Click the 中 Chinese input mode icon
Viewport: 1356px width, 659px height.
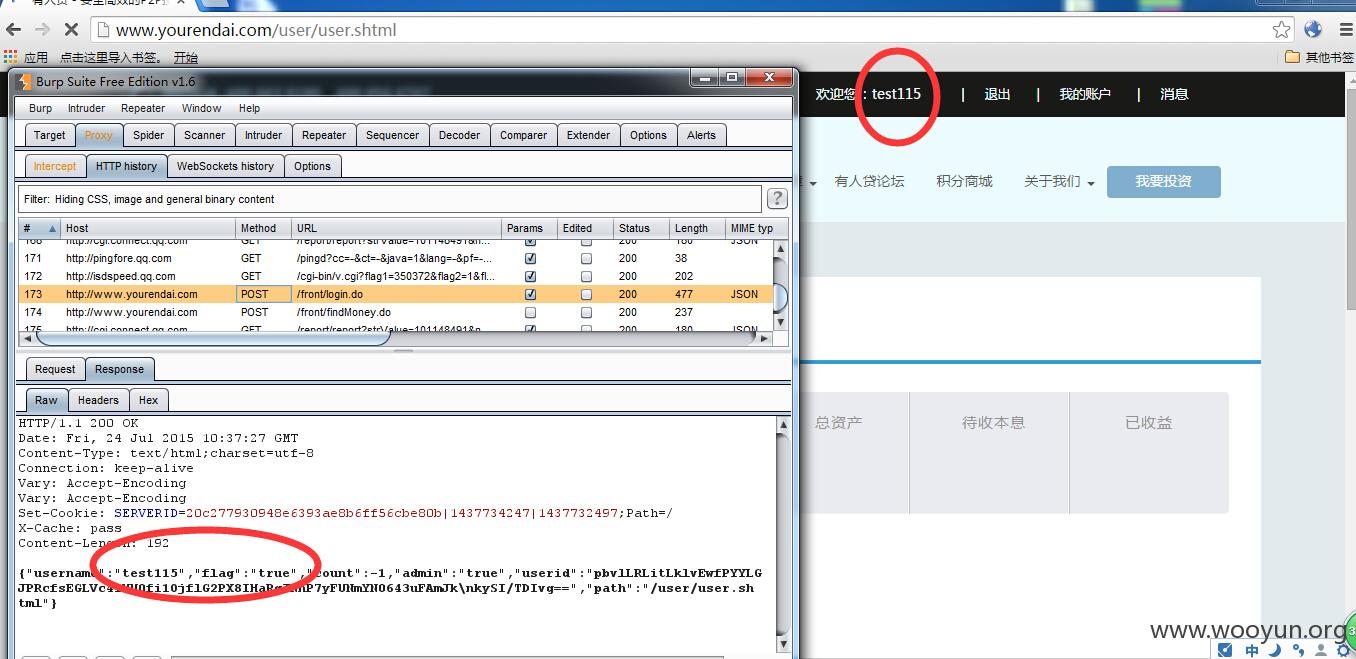click(x=1252, y=650)
